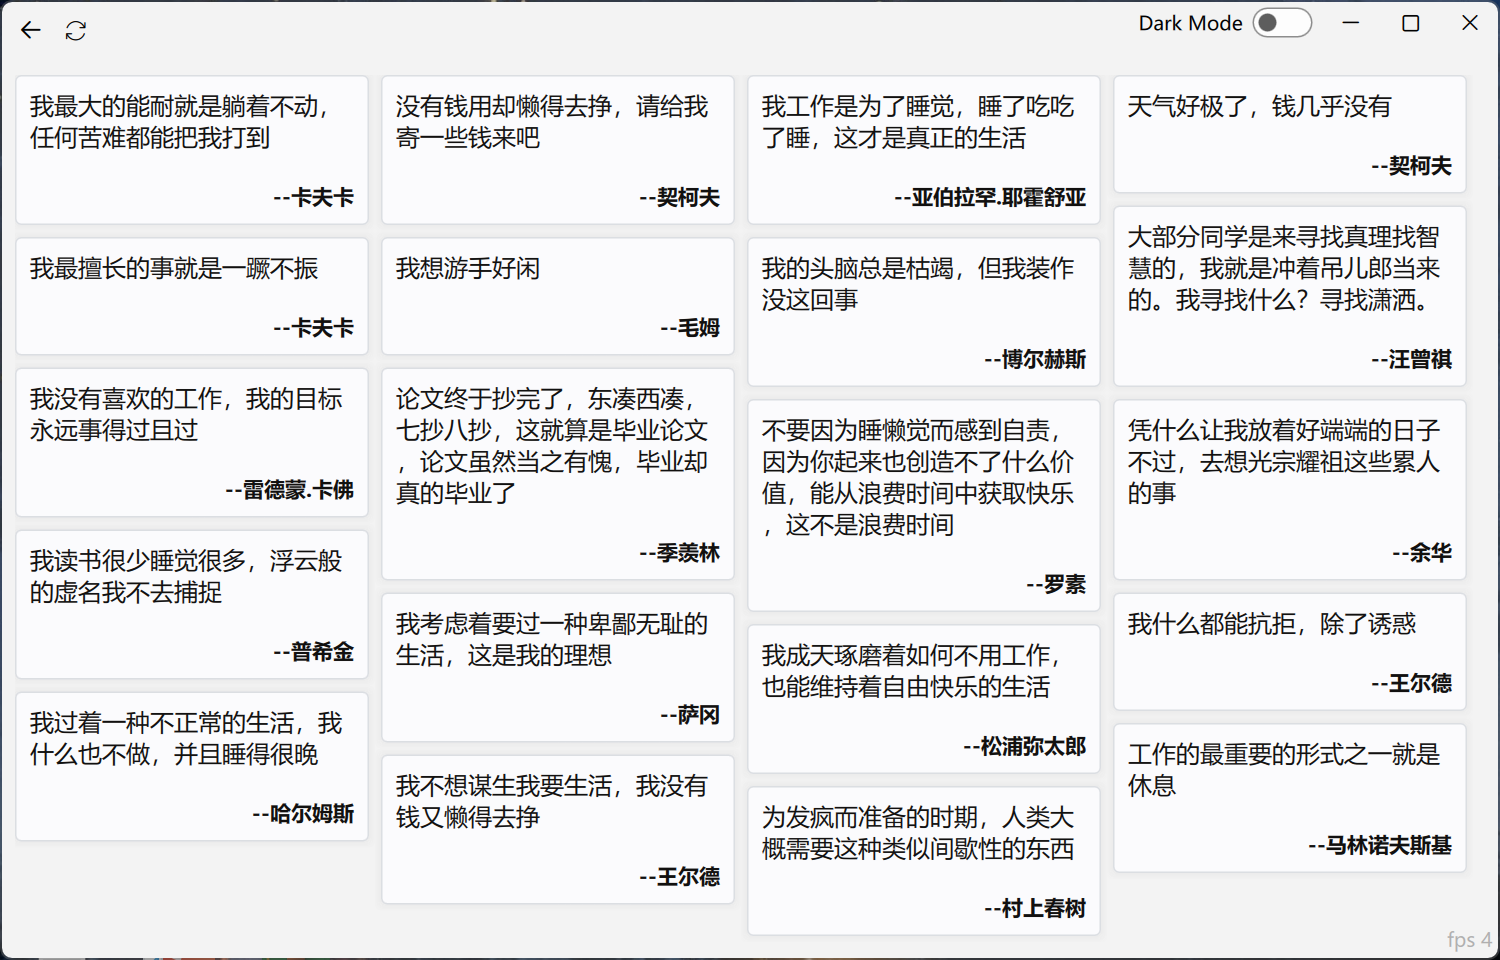Click the 季羡林 thesis quote card
The width and height of the screenshot is (1500, 960).
[557, 474]
